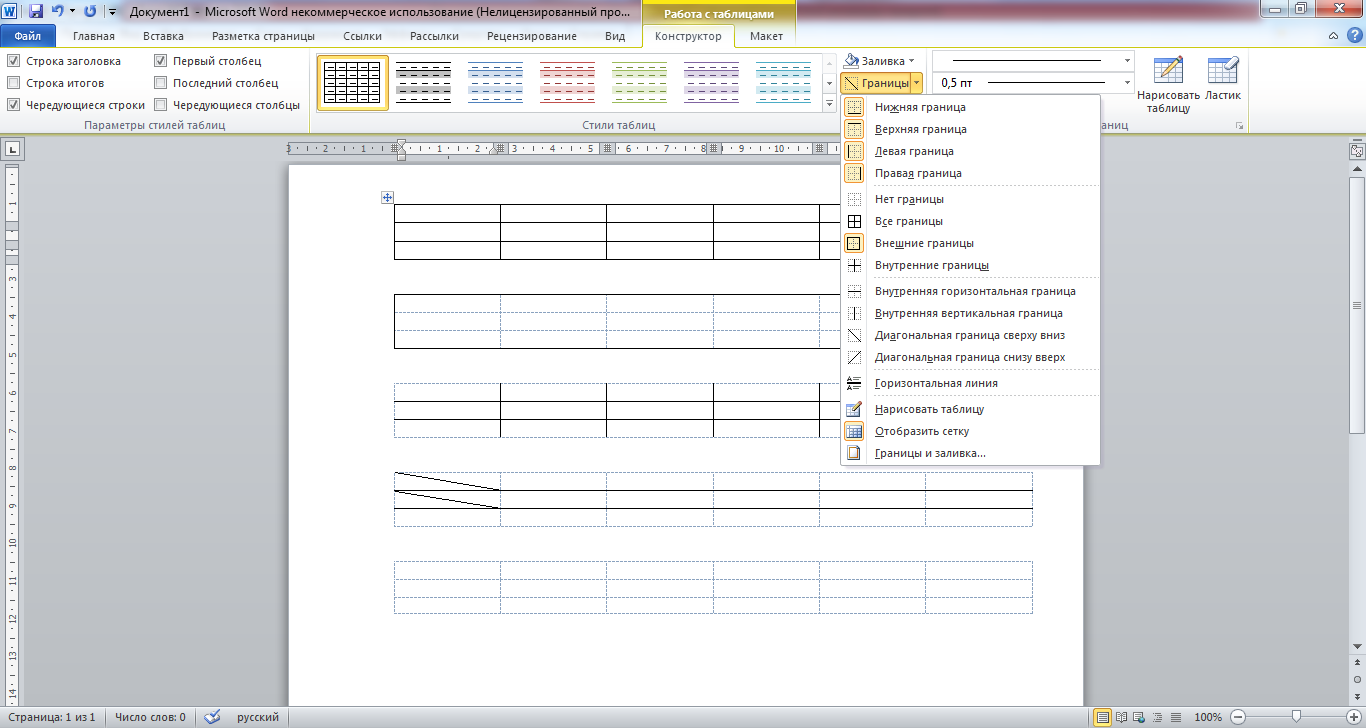The width and height of the screenshot is (1366, 728).
Task: Click the zoom out minus button
Action: click(1238, 717)
